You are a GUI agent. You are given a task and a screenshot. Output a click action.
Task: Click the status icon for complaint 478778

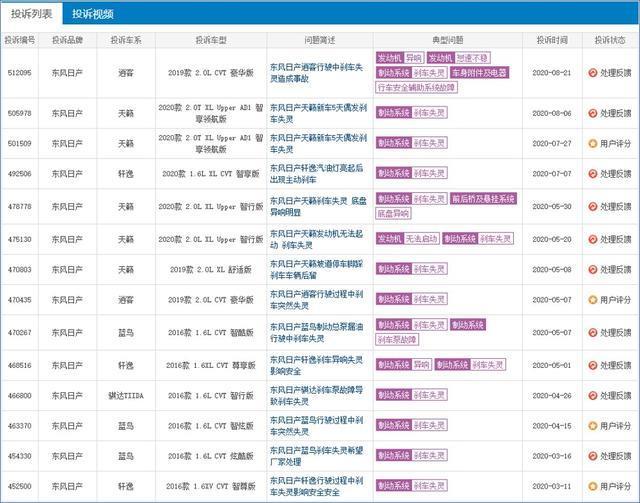[x=593, y=207]
